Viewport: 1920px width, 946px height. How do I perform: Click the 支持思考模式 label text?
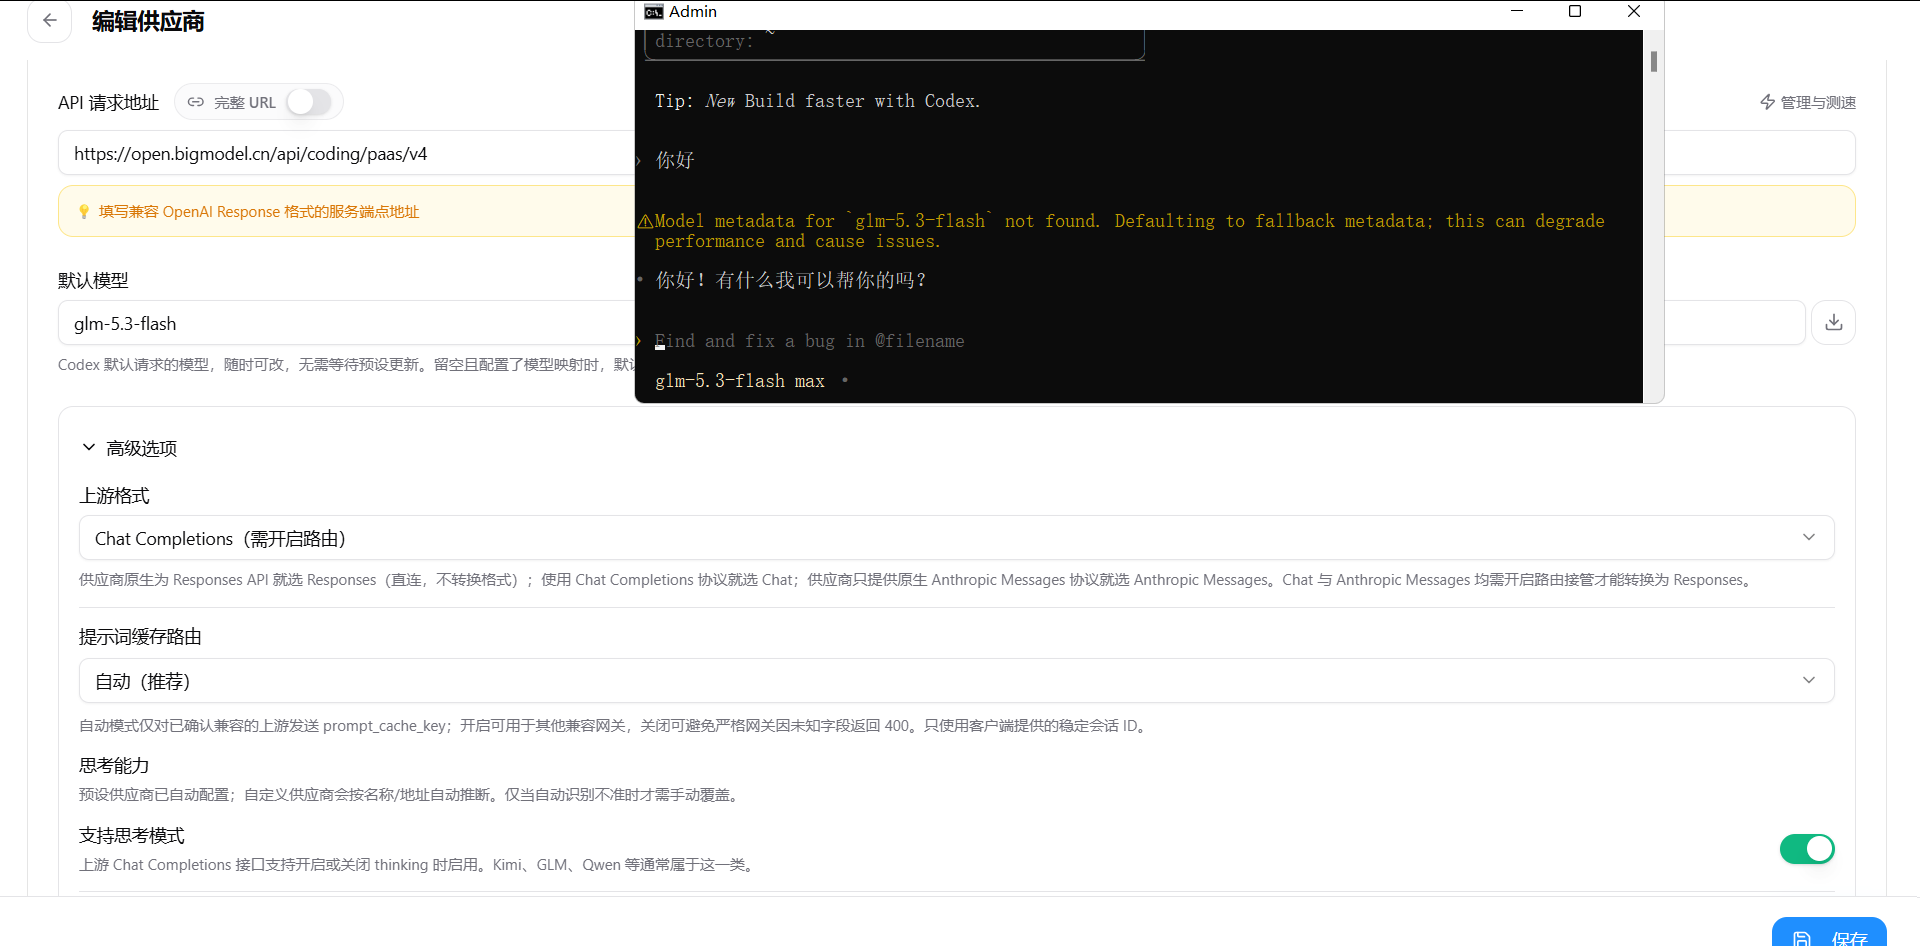[132, 836]
